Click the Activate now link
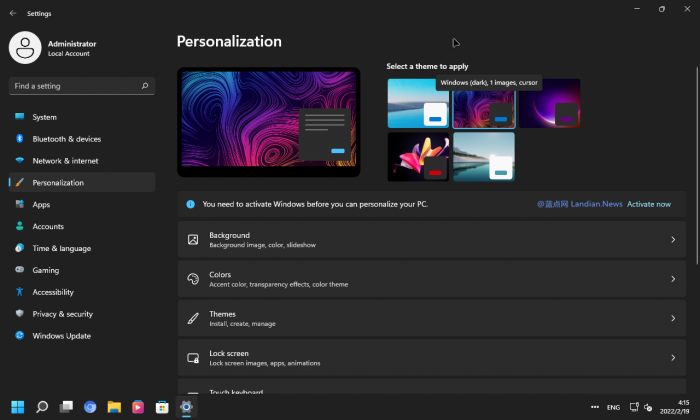The height and width of the screenshot is (420, 700). pos(649,204)
